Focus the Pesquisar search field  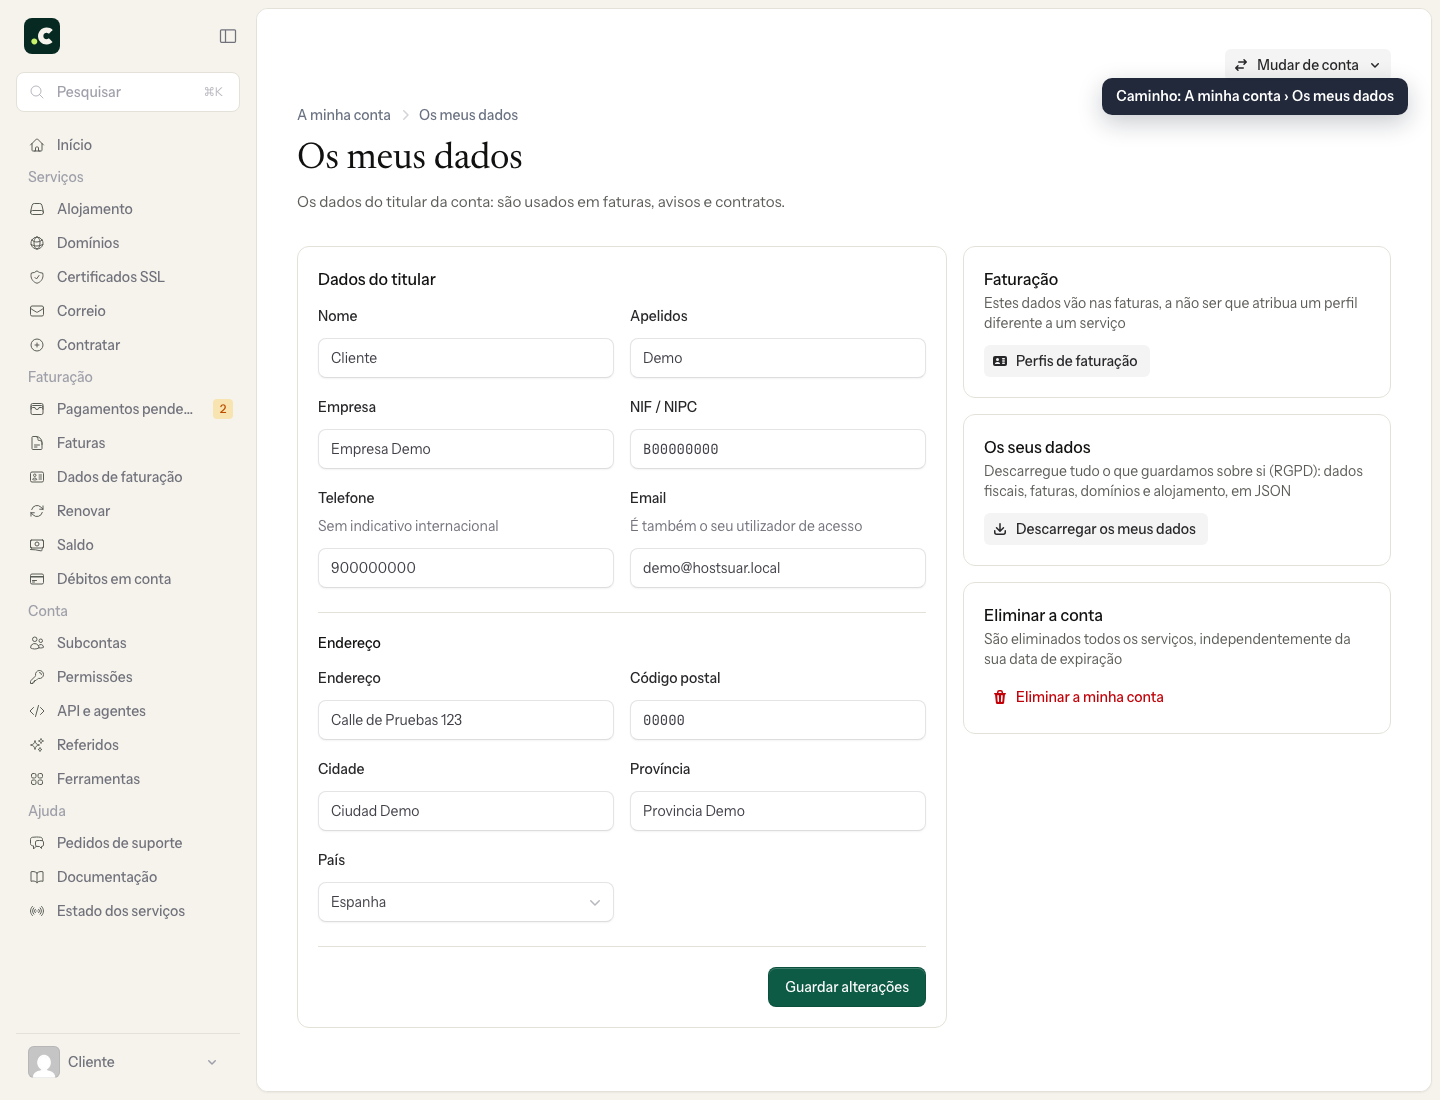coord(128,92)
